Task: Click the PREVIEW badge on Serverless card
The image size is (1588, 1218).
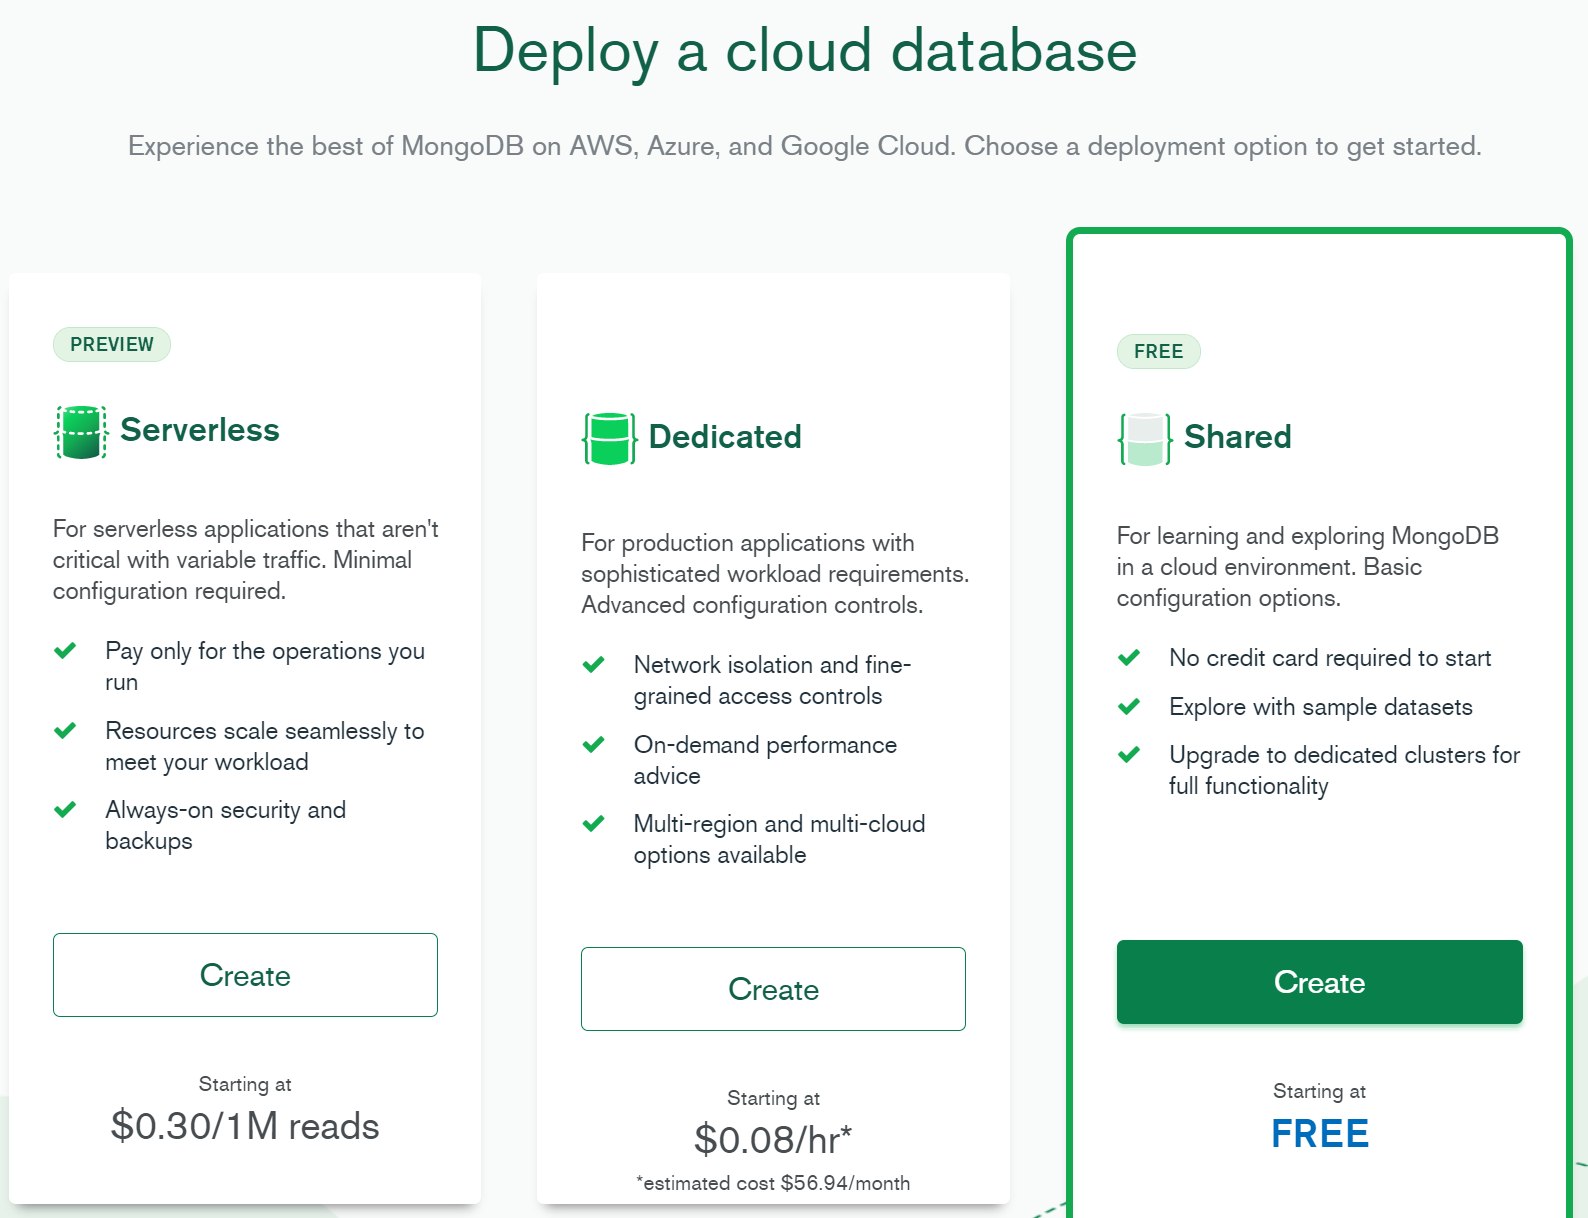Action: coord(112,344)
